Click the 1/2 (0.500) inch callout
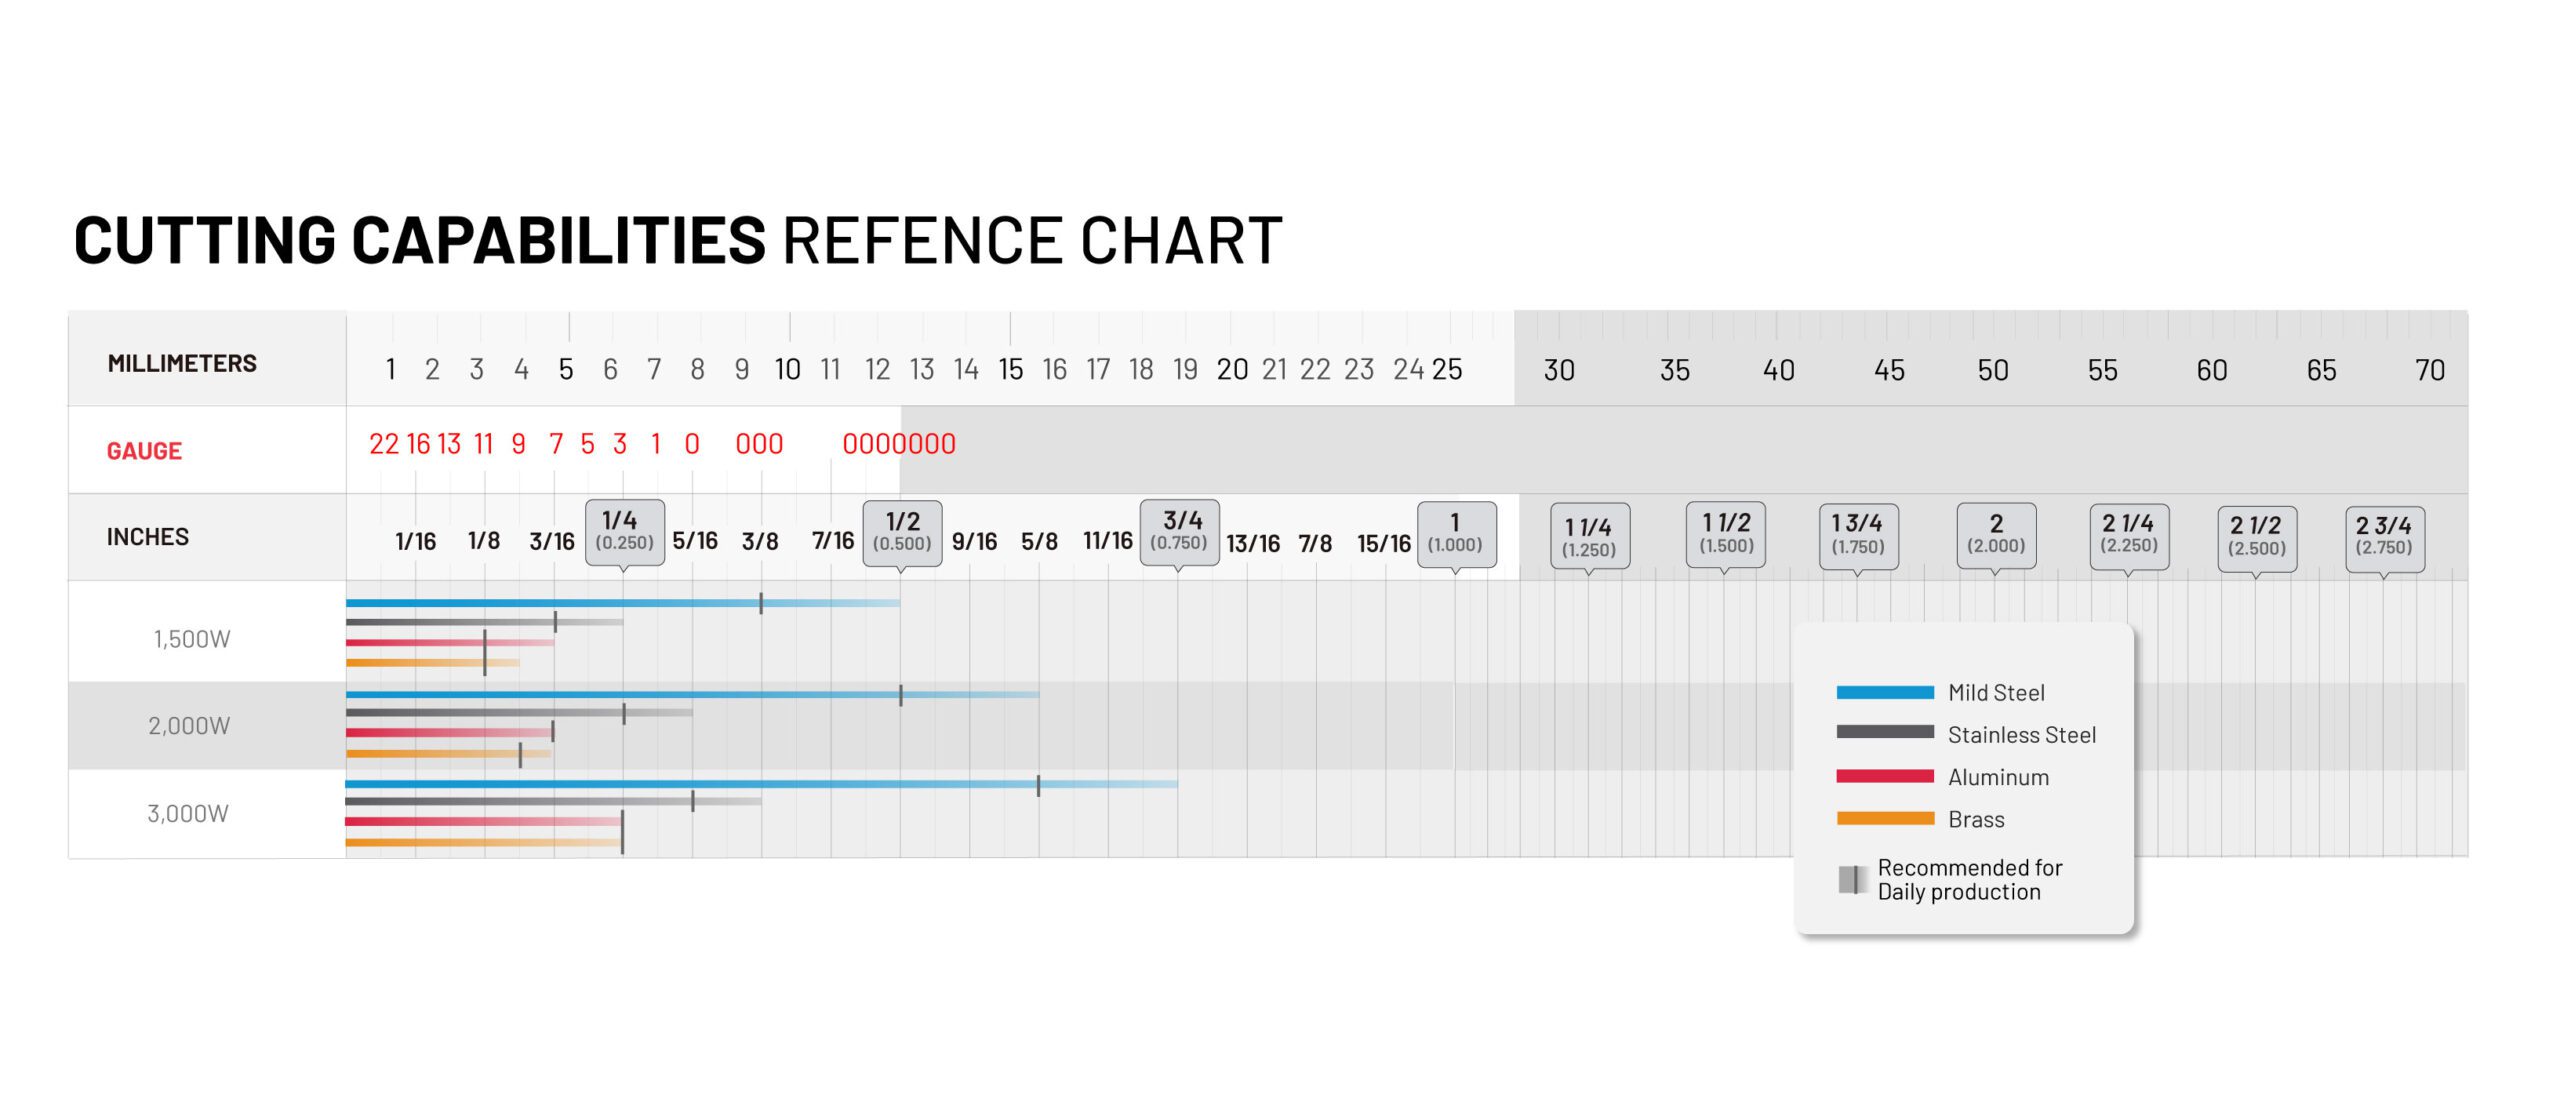Screen dimensions: 2560x1113 (x=902, y=533)
